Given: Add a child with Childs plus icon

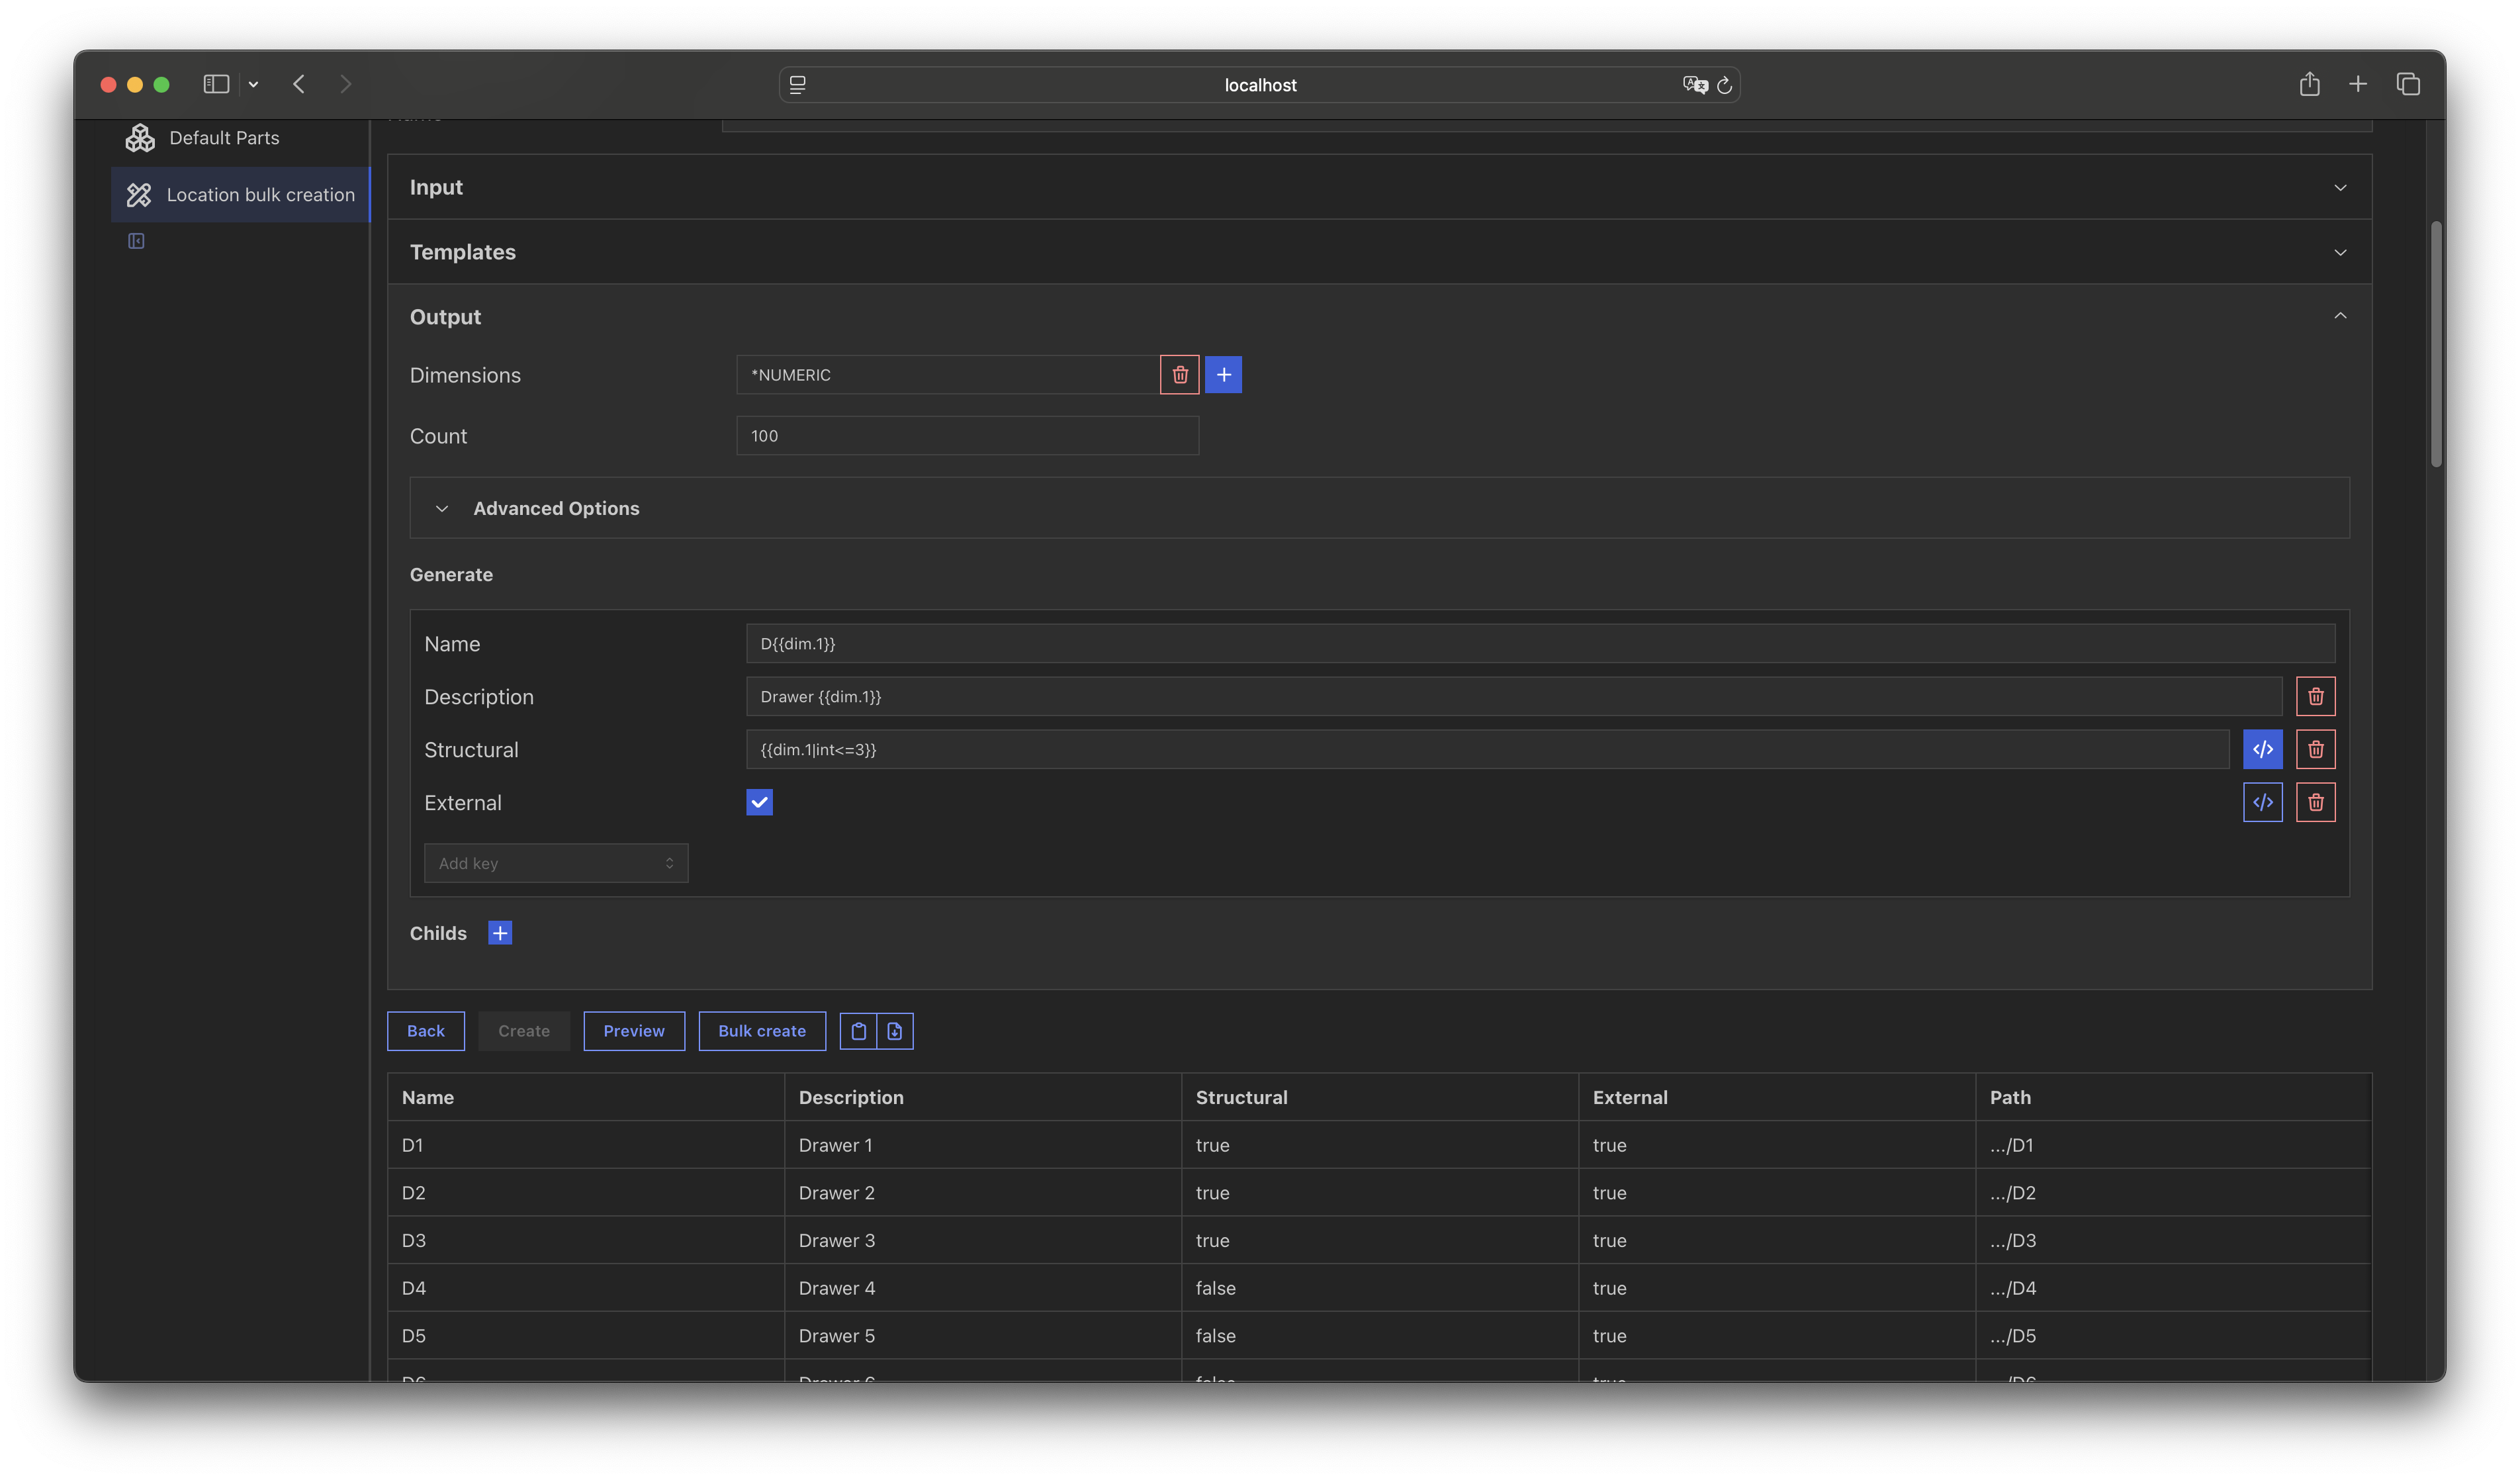Looking at the screenshot, I should pyautogui.click(x=500, y=933).
